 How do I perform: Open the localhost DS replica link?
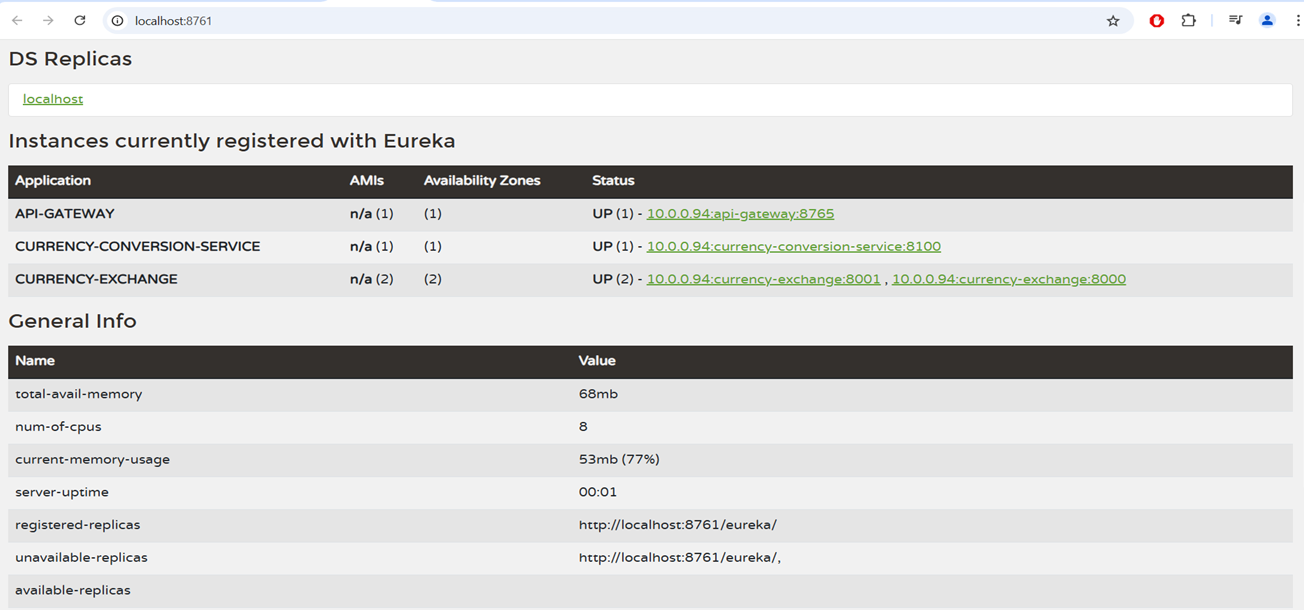pyautogui.click(x=53, y=99)
